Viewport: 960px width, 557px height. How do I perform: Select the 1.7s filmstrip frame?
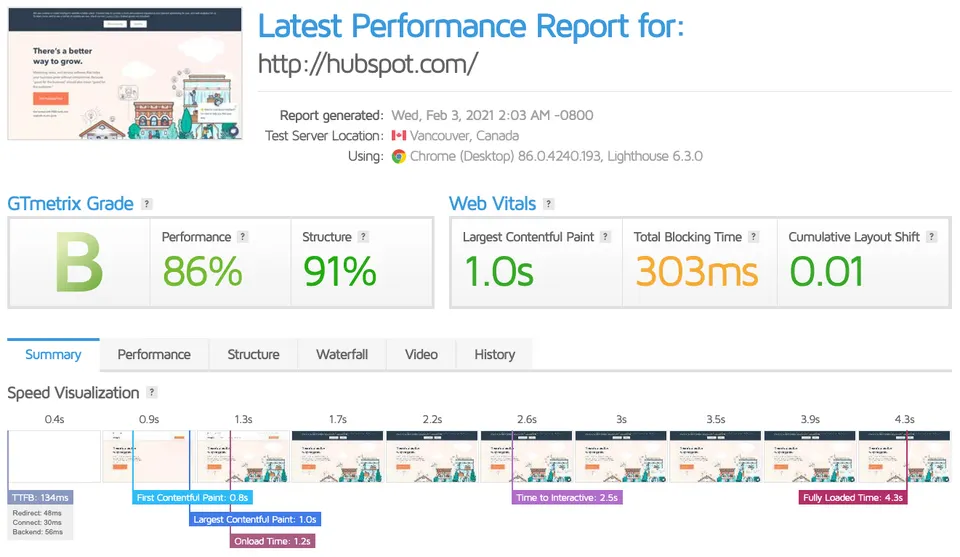pos(337,457)
